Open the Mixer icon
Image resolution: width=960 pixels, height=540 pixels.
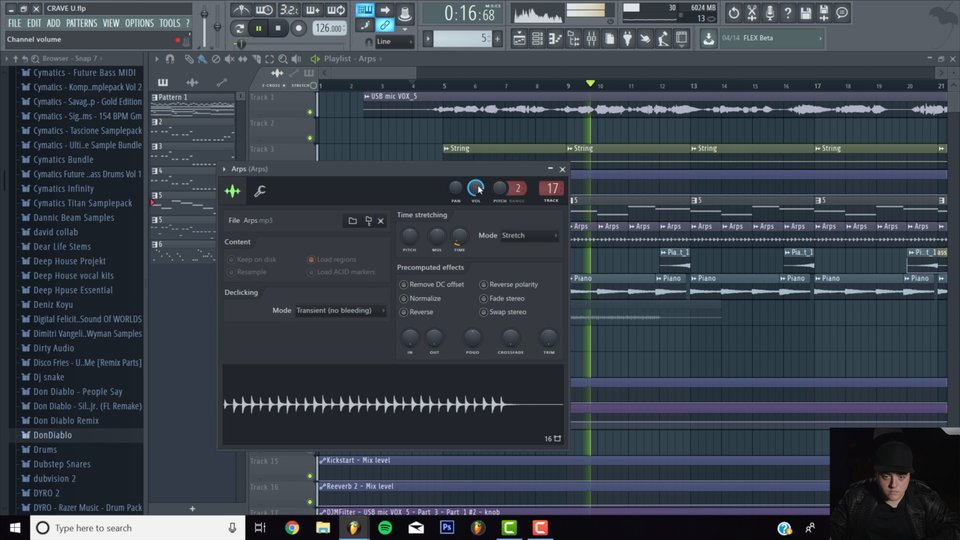pyautogui.click(x=591, y=39)
